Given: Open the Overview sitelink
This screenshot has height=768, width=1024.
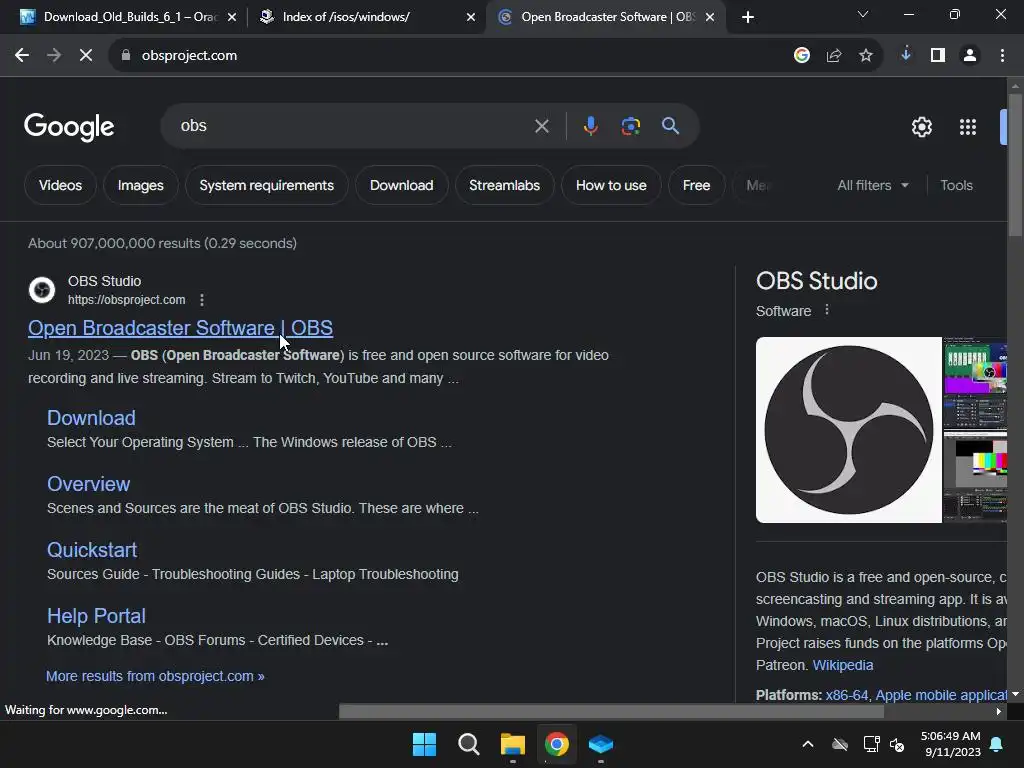Looking at the screenshot, I should coord(88,484).
